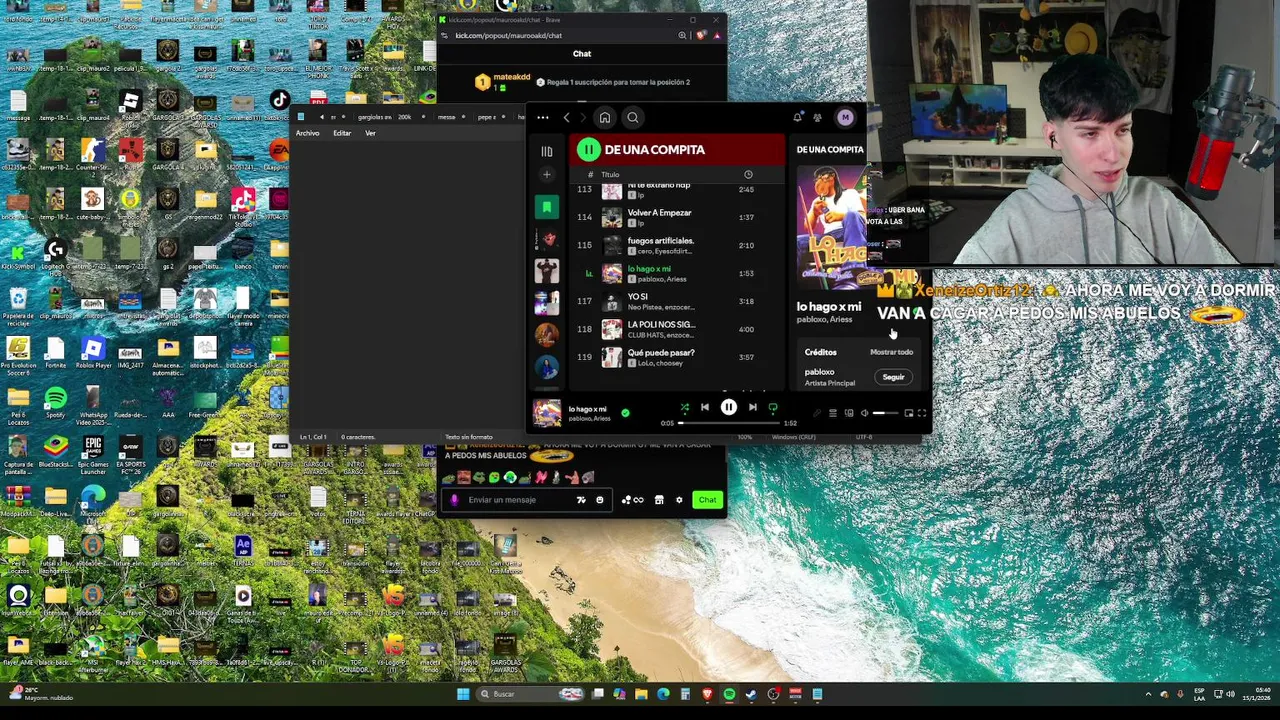The width and height of the screenshot is (1280, 720).
Task: Adjust Spotify volume slider
Action: click(x=885, y=413)
